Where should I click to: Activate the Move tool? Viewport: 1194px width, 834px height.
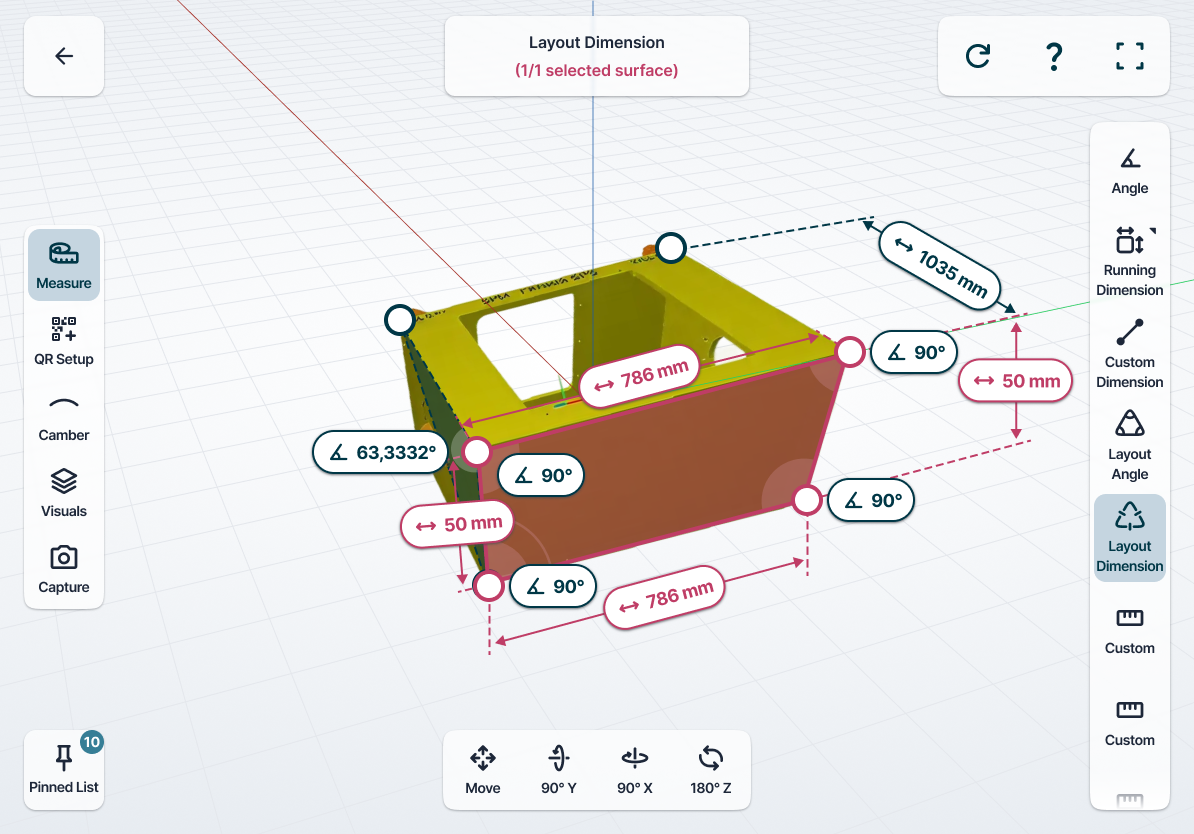(483, 770)
